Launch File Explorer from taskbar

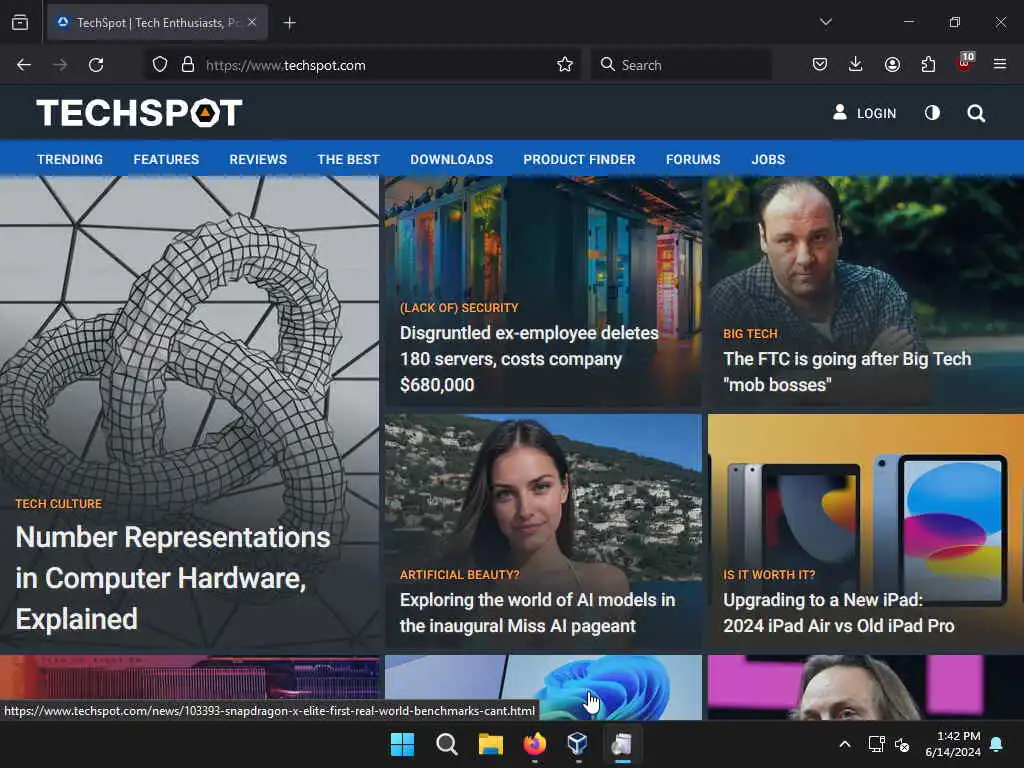click(x=490, y=744)
